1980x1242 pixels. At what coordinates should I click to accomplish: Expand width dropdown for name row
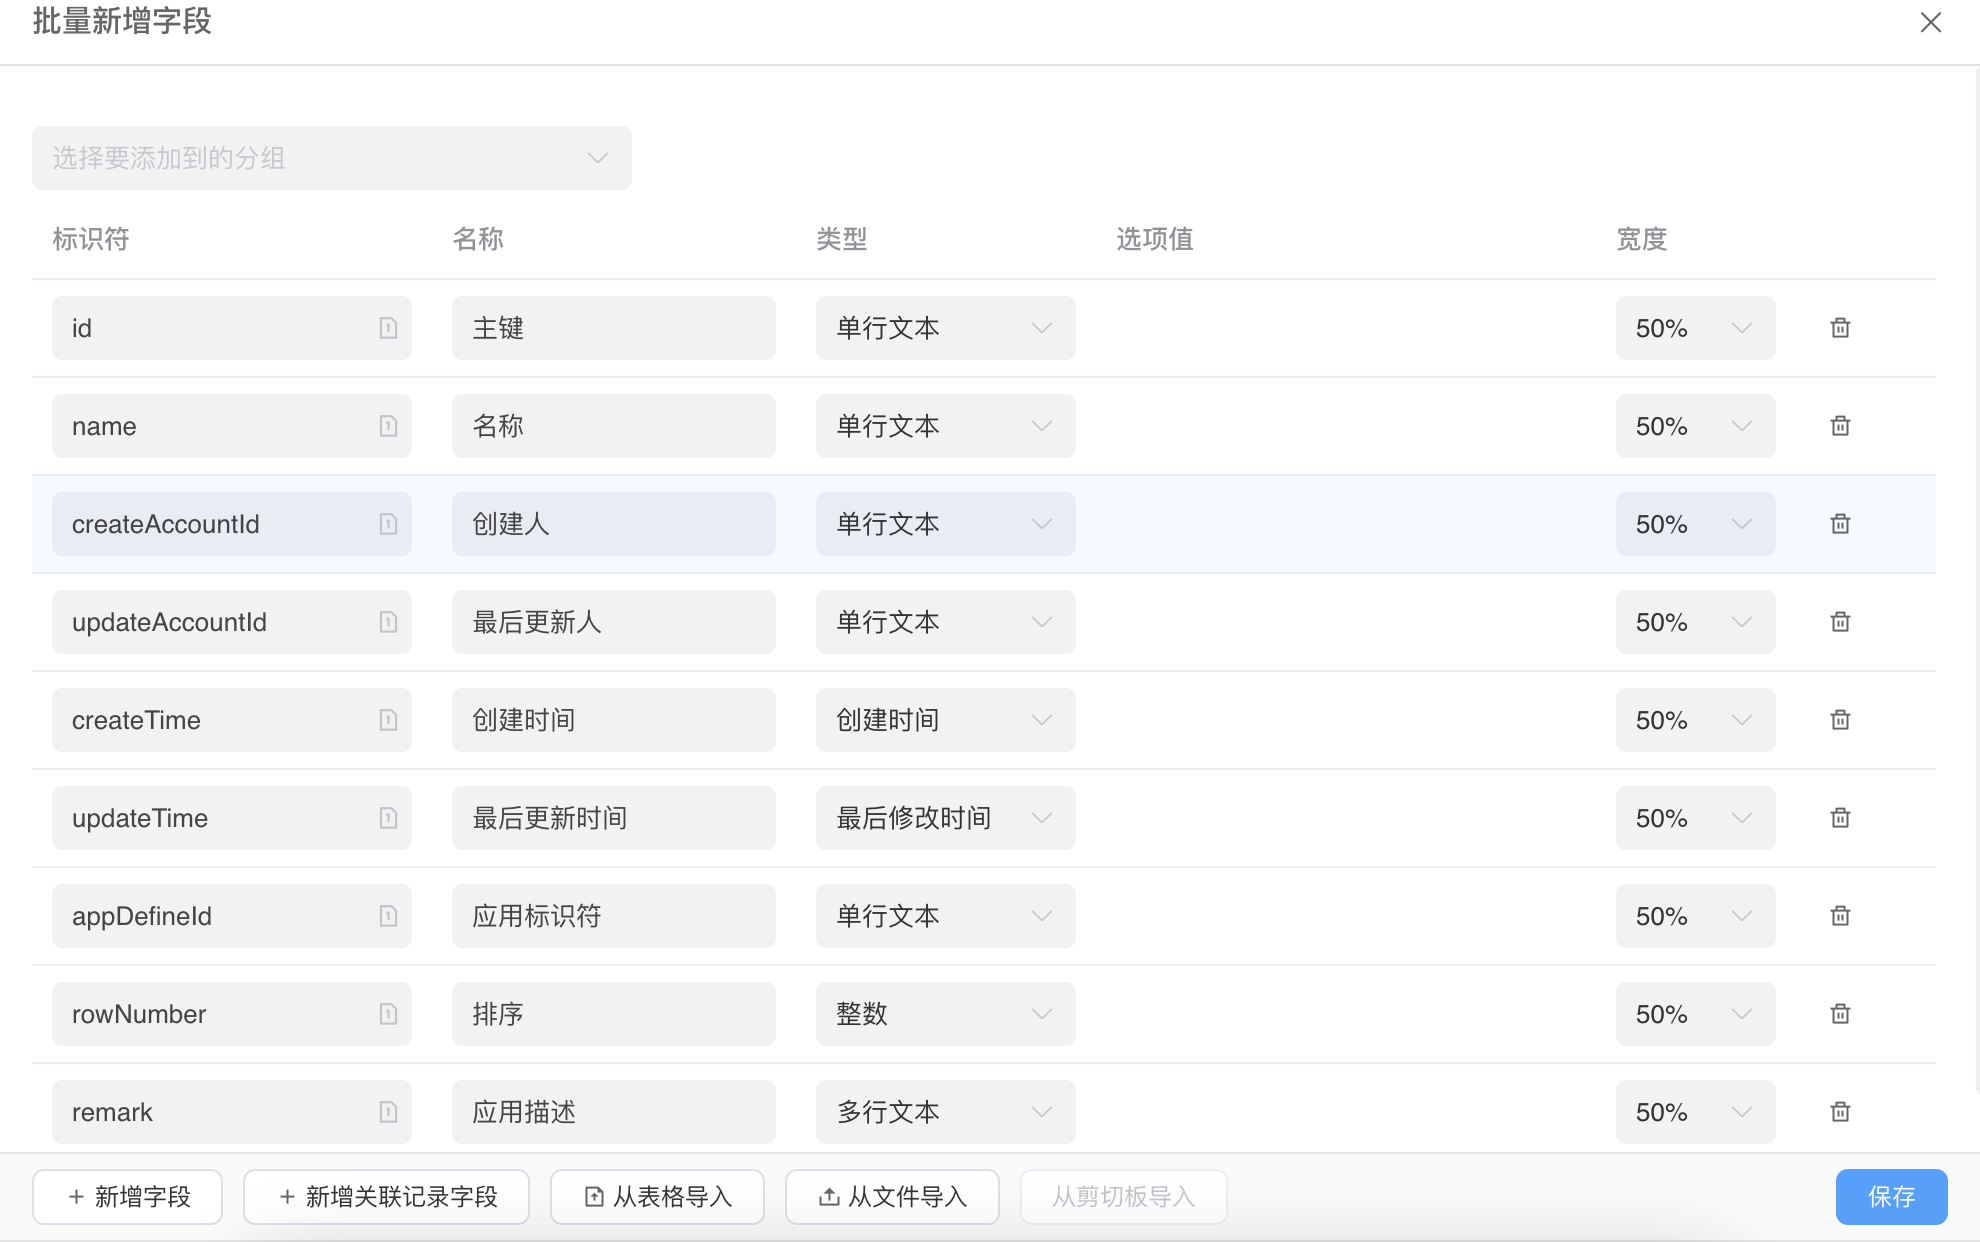[1695, 426]
